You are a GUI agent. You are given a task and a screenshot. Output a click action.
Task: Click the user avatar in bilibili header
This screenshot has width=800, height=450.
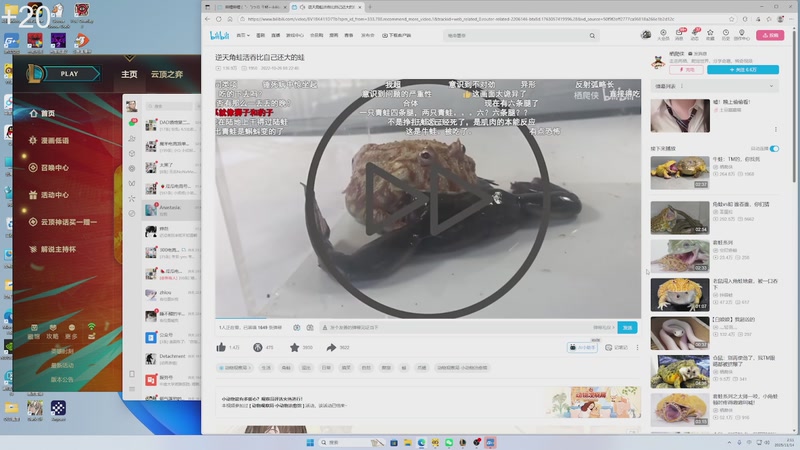tap(646, 35)
